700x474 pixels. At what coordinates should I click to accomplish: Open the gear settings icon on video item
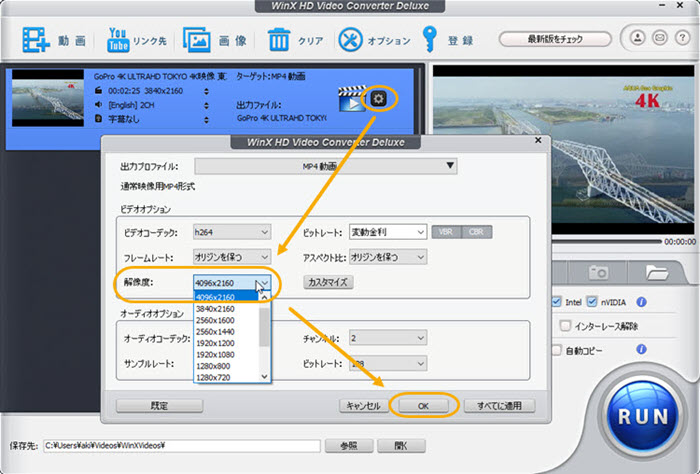379,99
